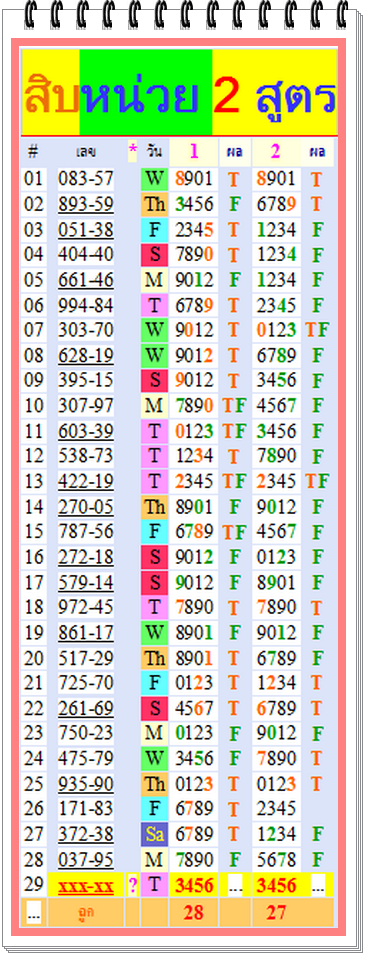
Task: Click the green W day cell in row 01
Action: click(x=155, y=178)
